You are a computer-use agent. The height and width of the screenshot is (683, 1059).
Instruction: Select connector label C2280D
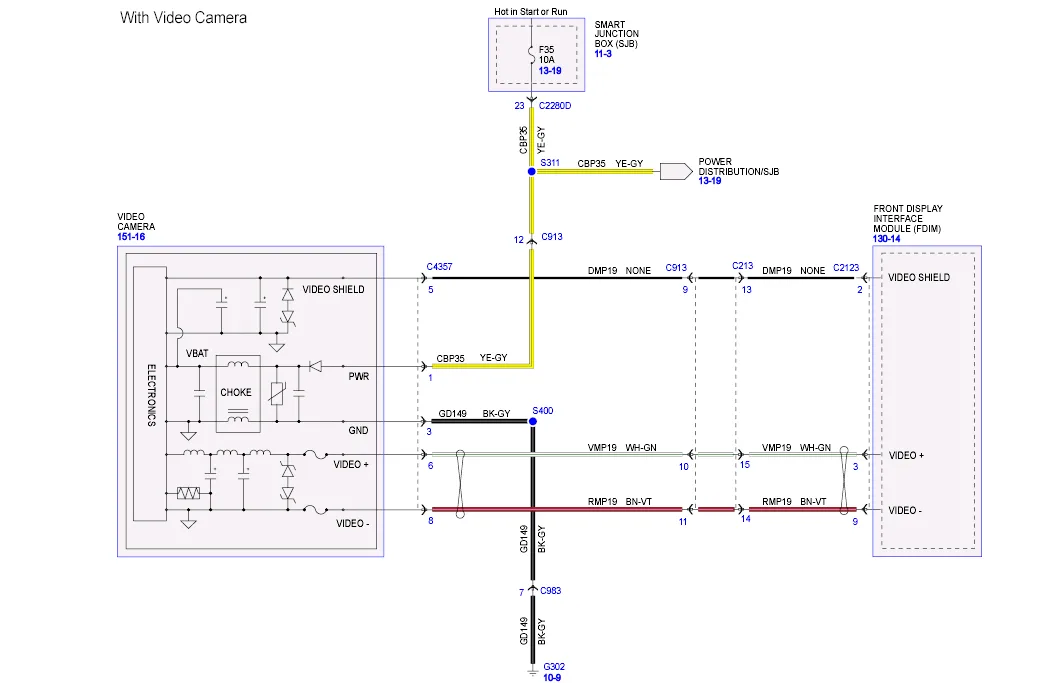tap(554, 105)
